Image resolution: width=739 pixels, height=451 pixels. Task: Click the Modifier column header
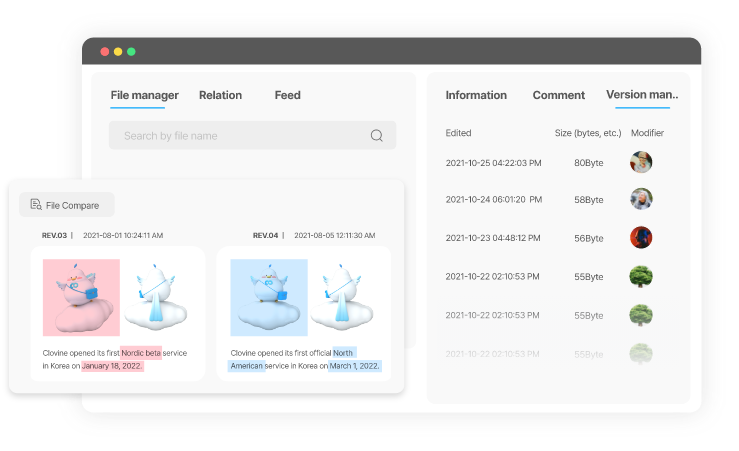[x=647, y=133]
